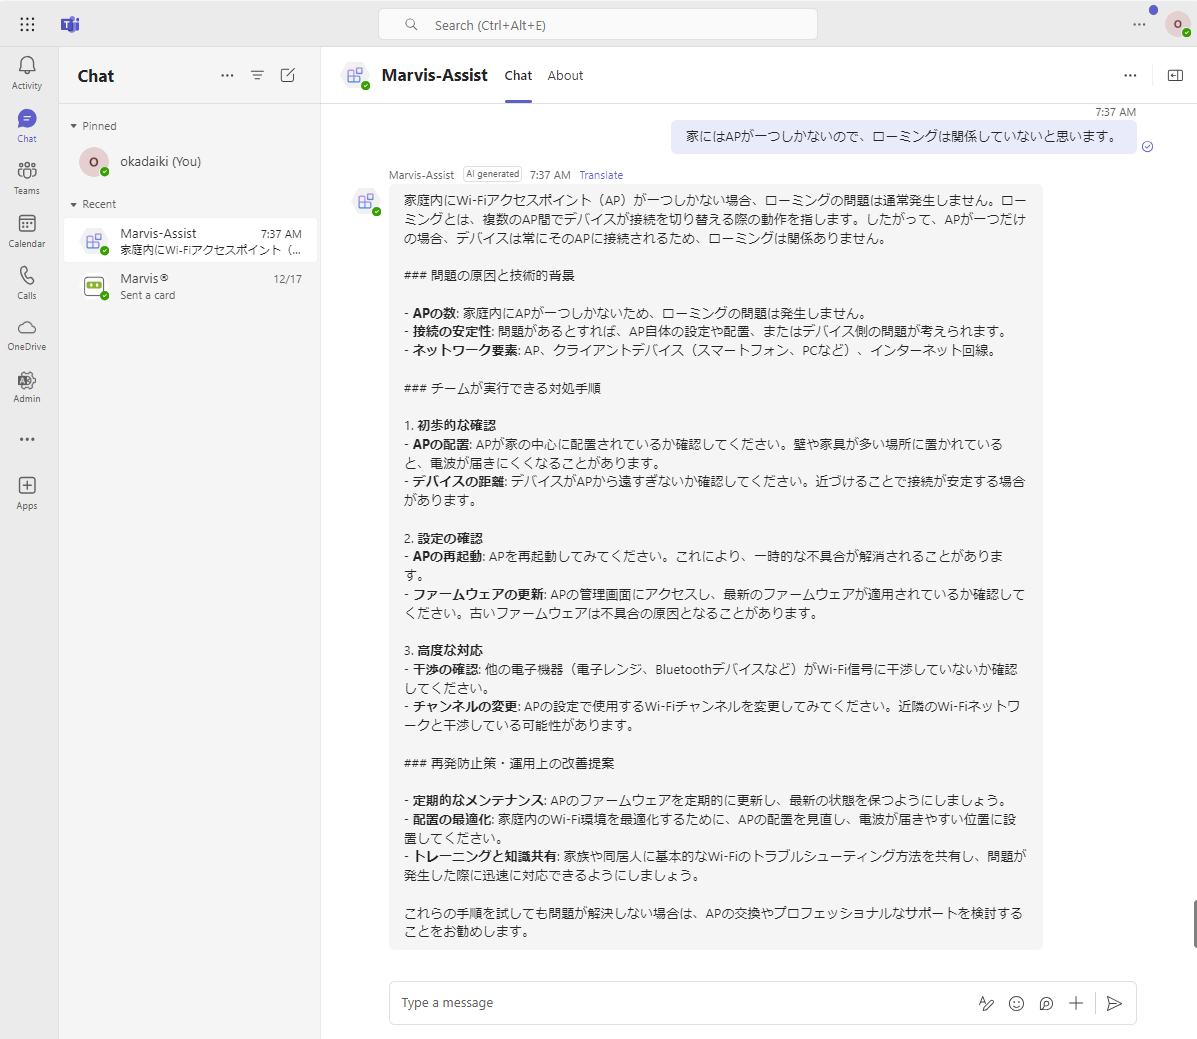Image resolution: width=1197 pixels, height=1039 pixels.
Task: Open the Calendar app
Action: 27,230
